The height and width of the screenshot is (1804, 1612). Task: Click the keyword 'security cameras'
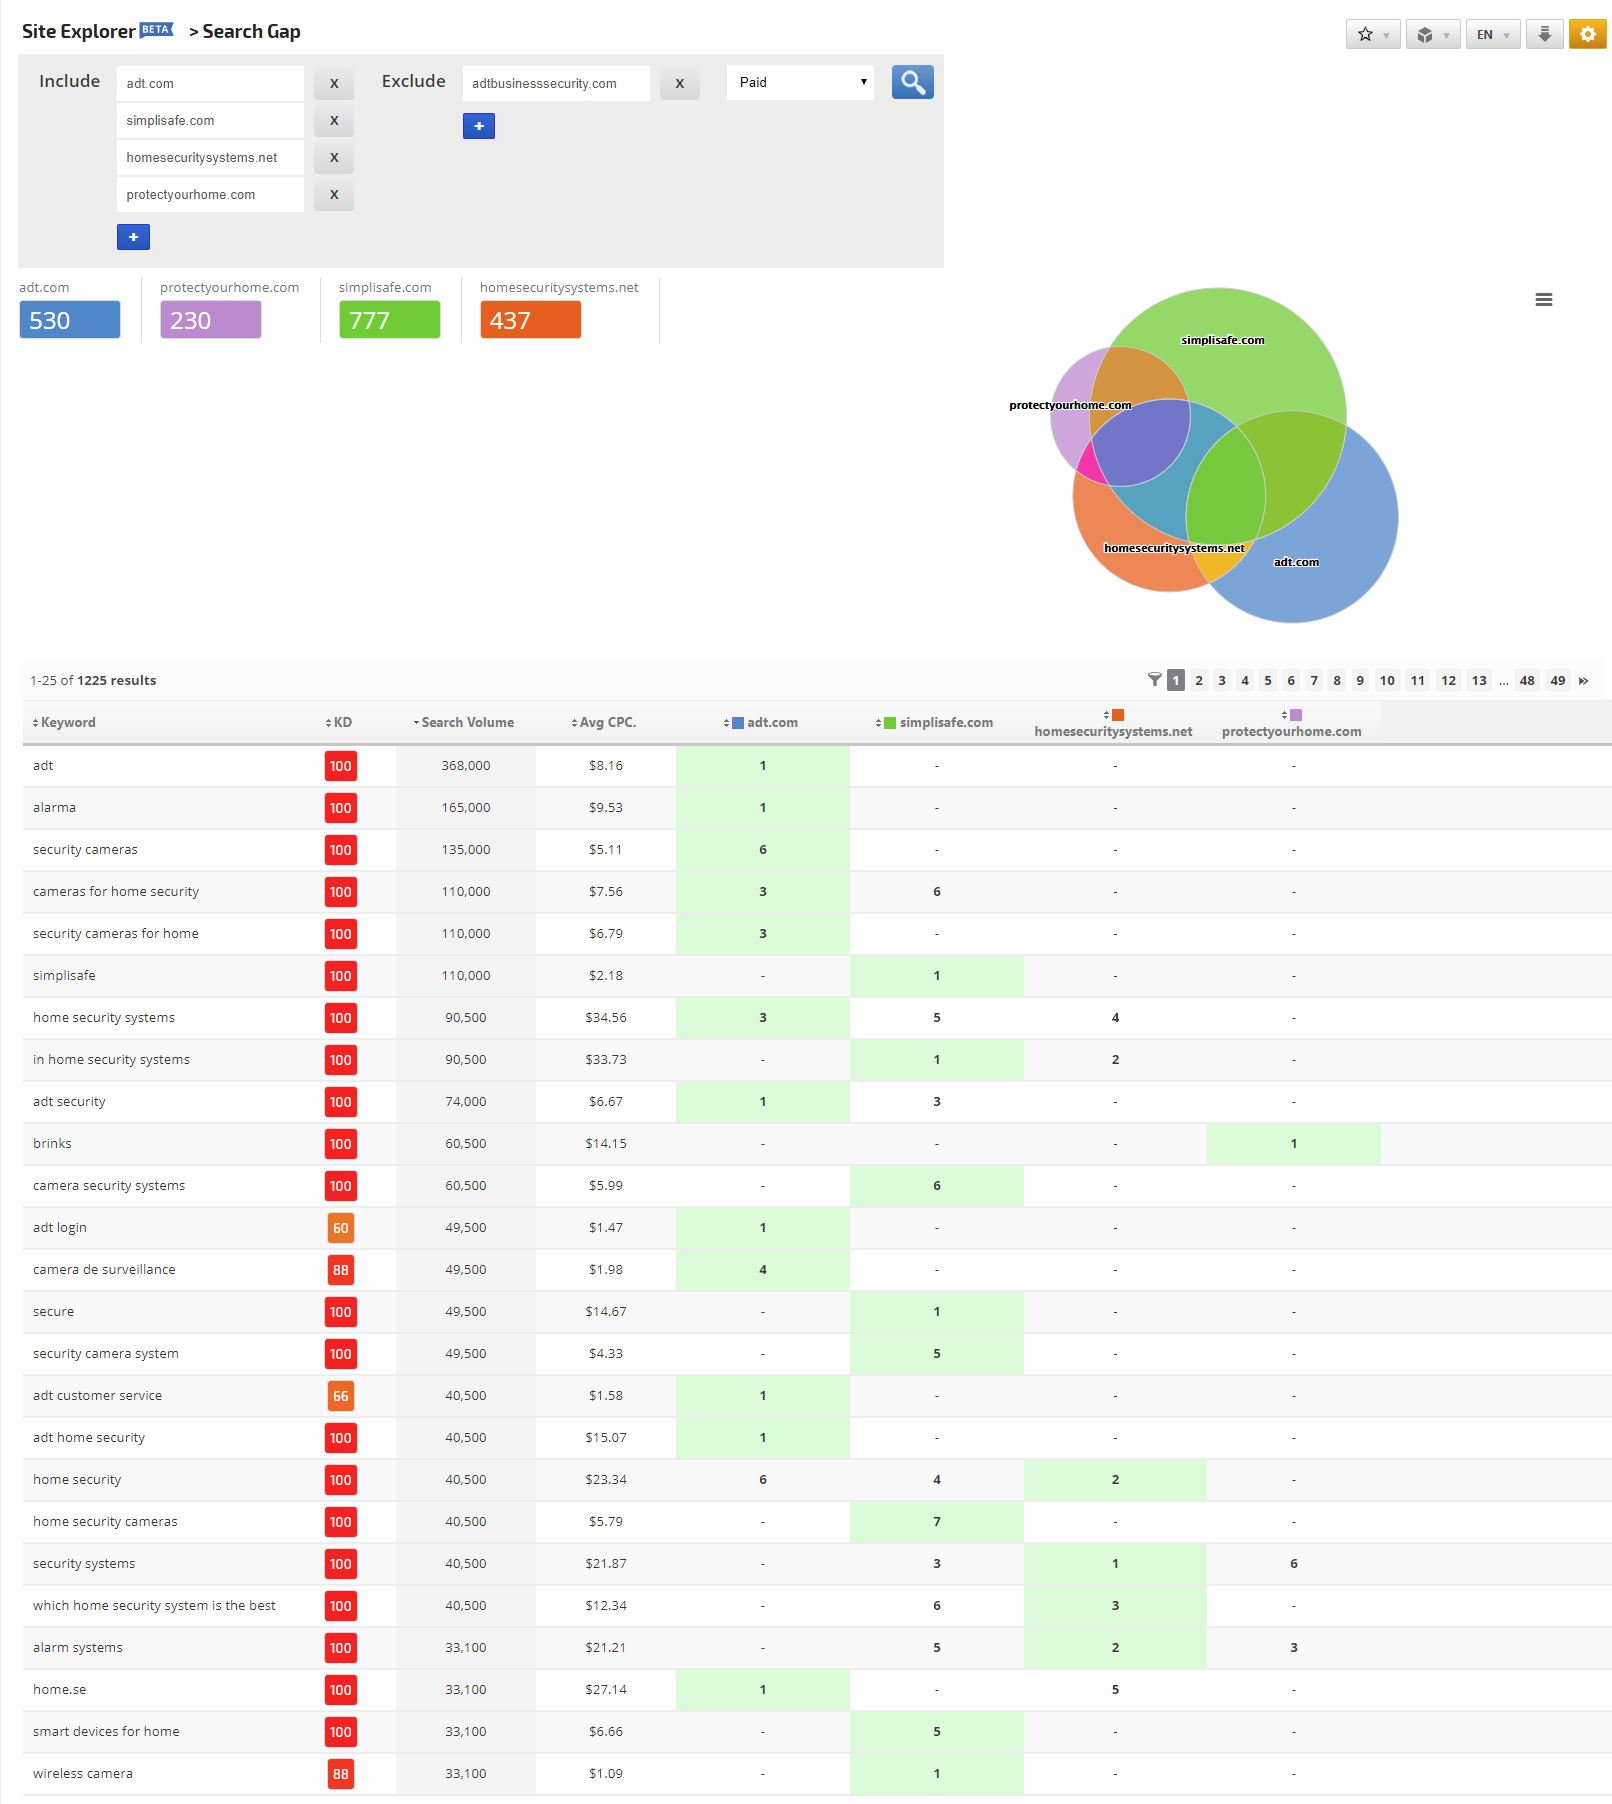coord(85,850)
